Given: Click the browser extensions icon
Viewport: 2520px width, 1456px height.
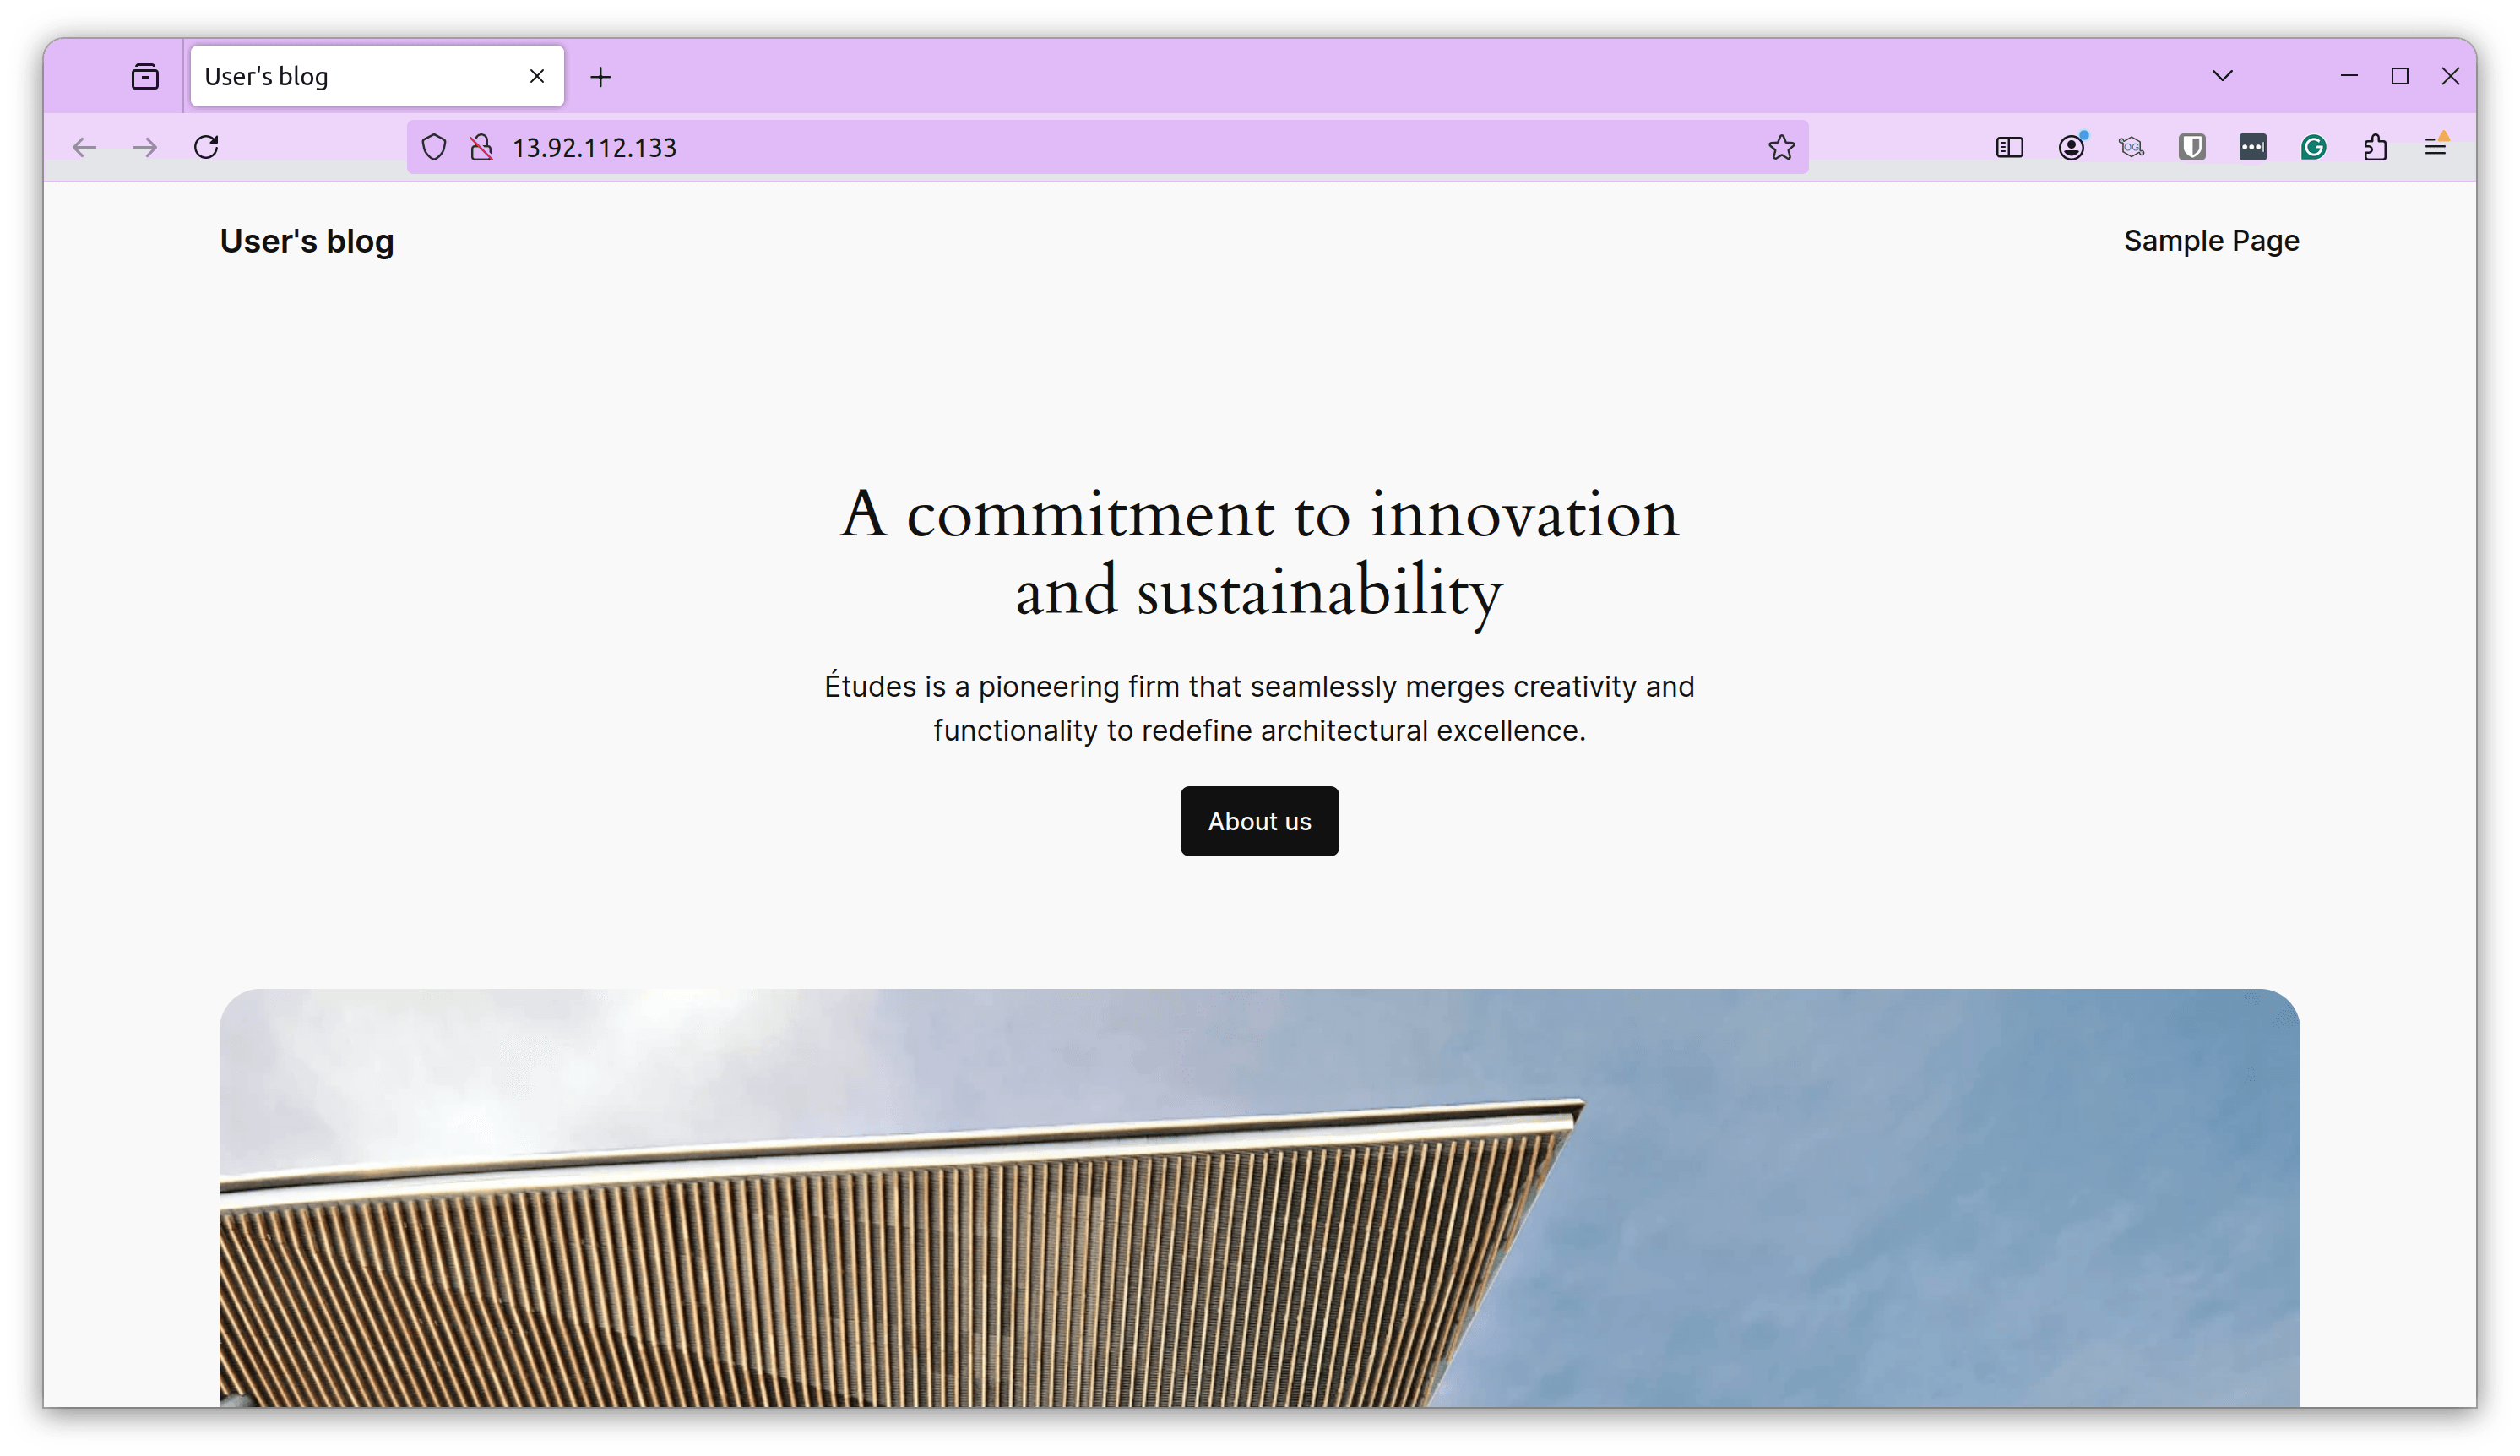Looking at the screenshot, I should pos(2376,147).
